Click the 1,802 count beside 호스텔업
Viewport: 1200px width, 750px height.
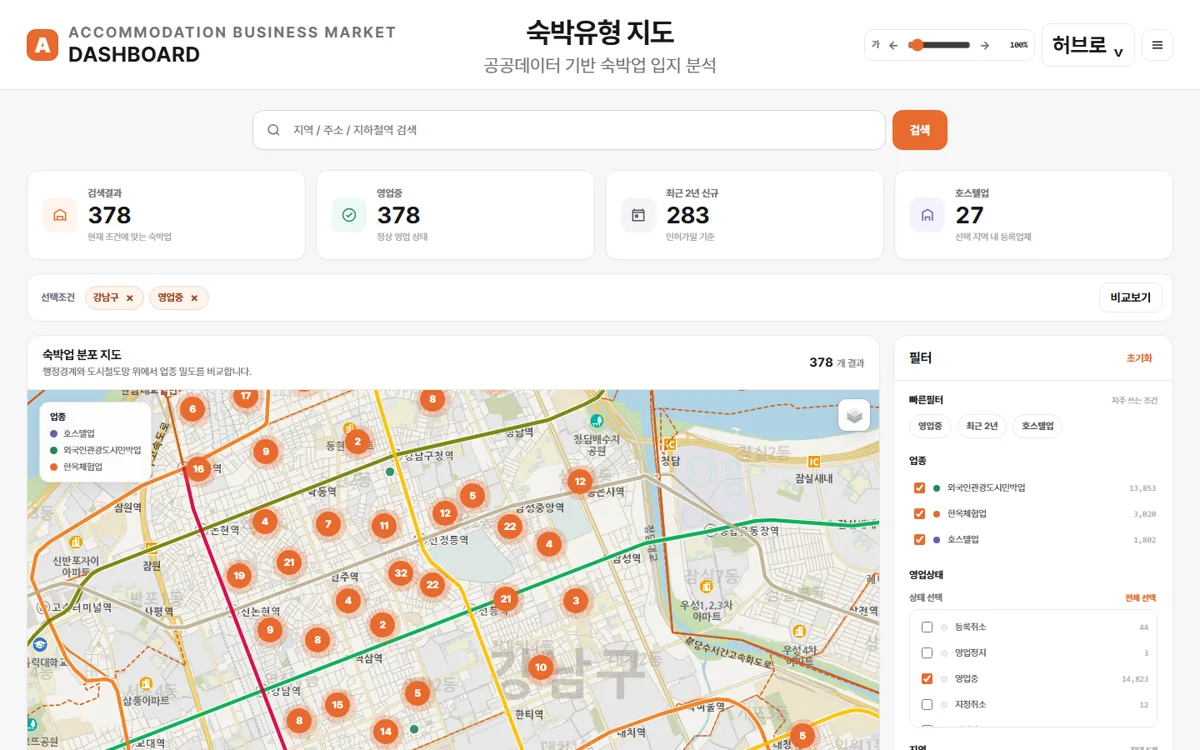1145,540
